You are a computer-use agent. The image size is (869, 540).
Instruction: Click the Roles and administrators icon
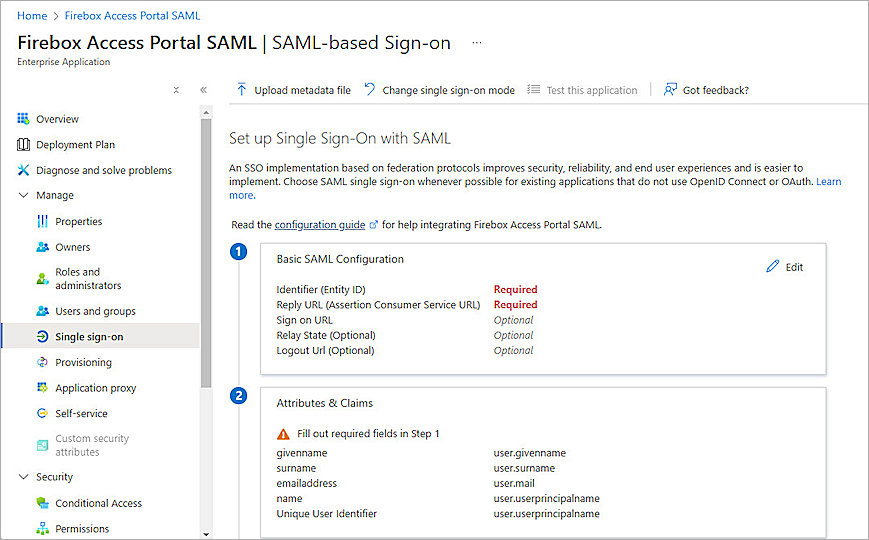[x=42, y=278]
